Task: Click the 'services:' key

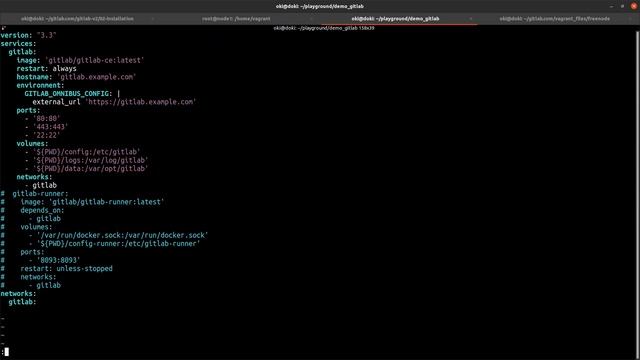Action: [x=18, y=44]
